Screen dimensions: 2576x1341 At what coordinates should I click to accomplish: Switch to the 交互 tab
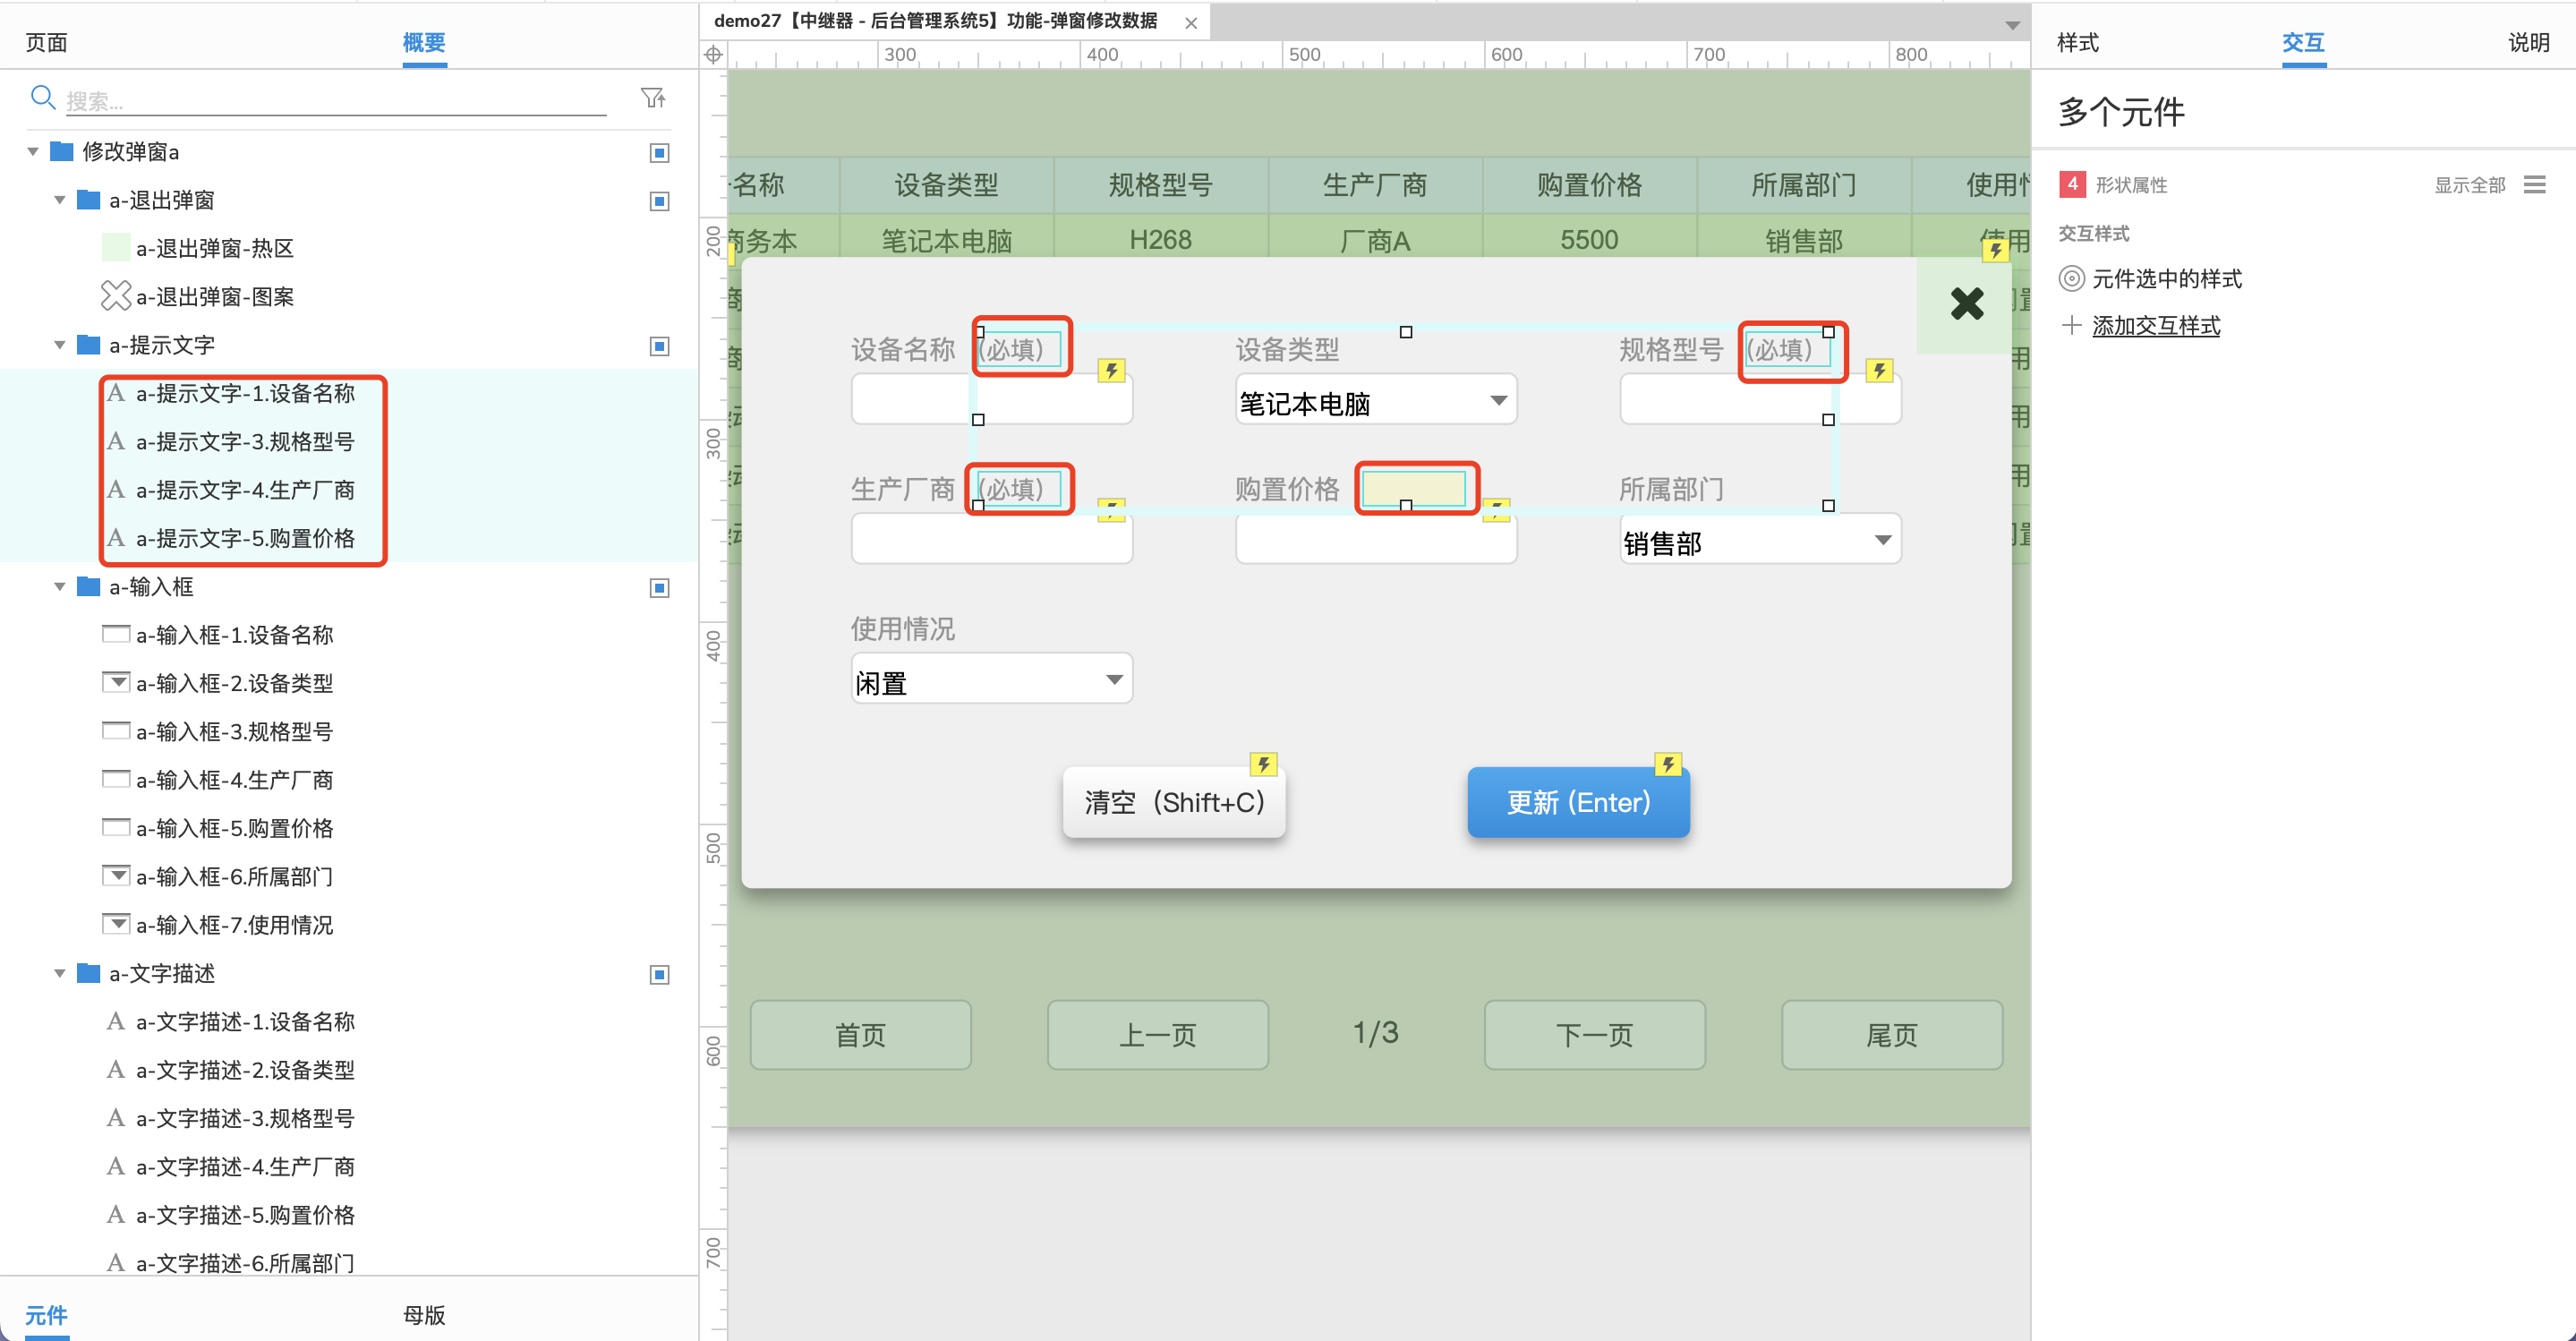[x=2303, y=42]
